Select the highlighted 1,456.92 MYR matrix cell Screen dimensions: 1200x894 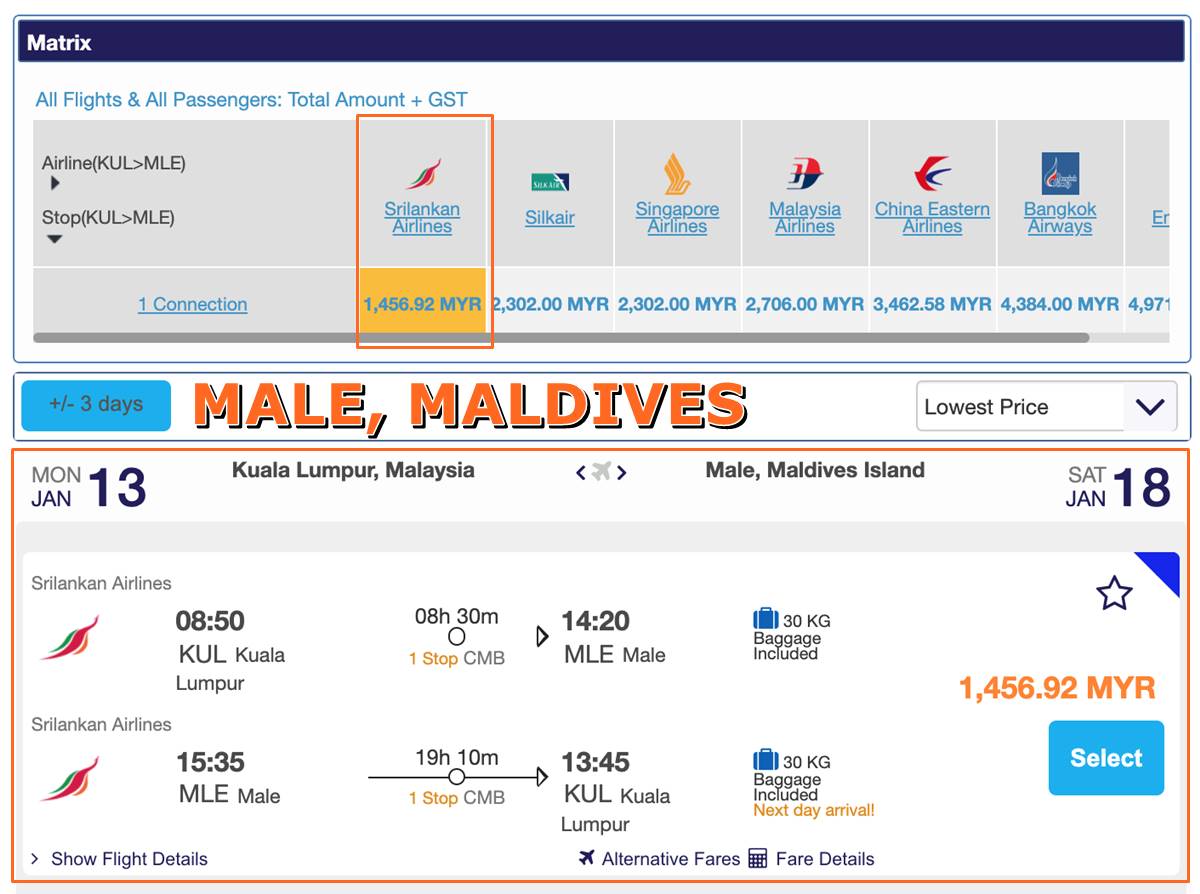tap(422, 301)
